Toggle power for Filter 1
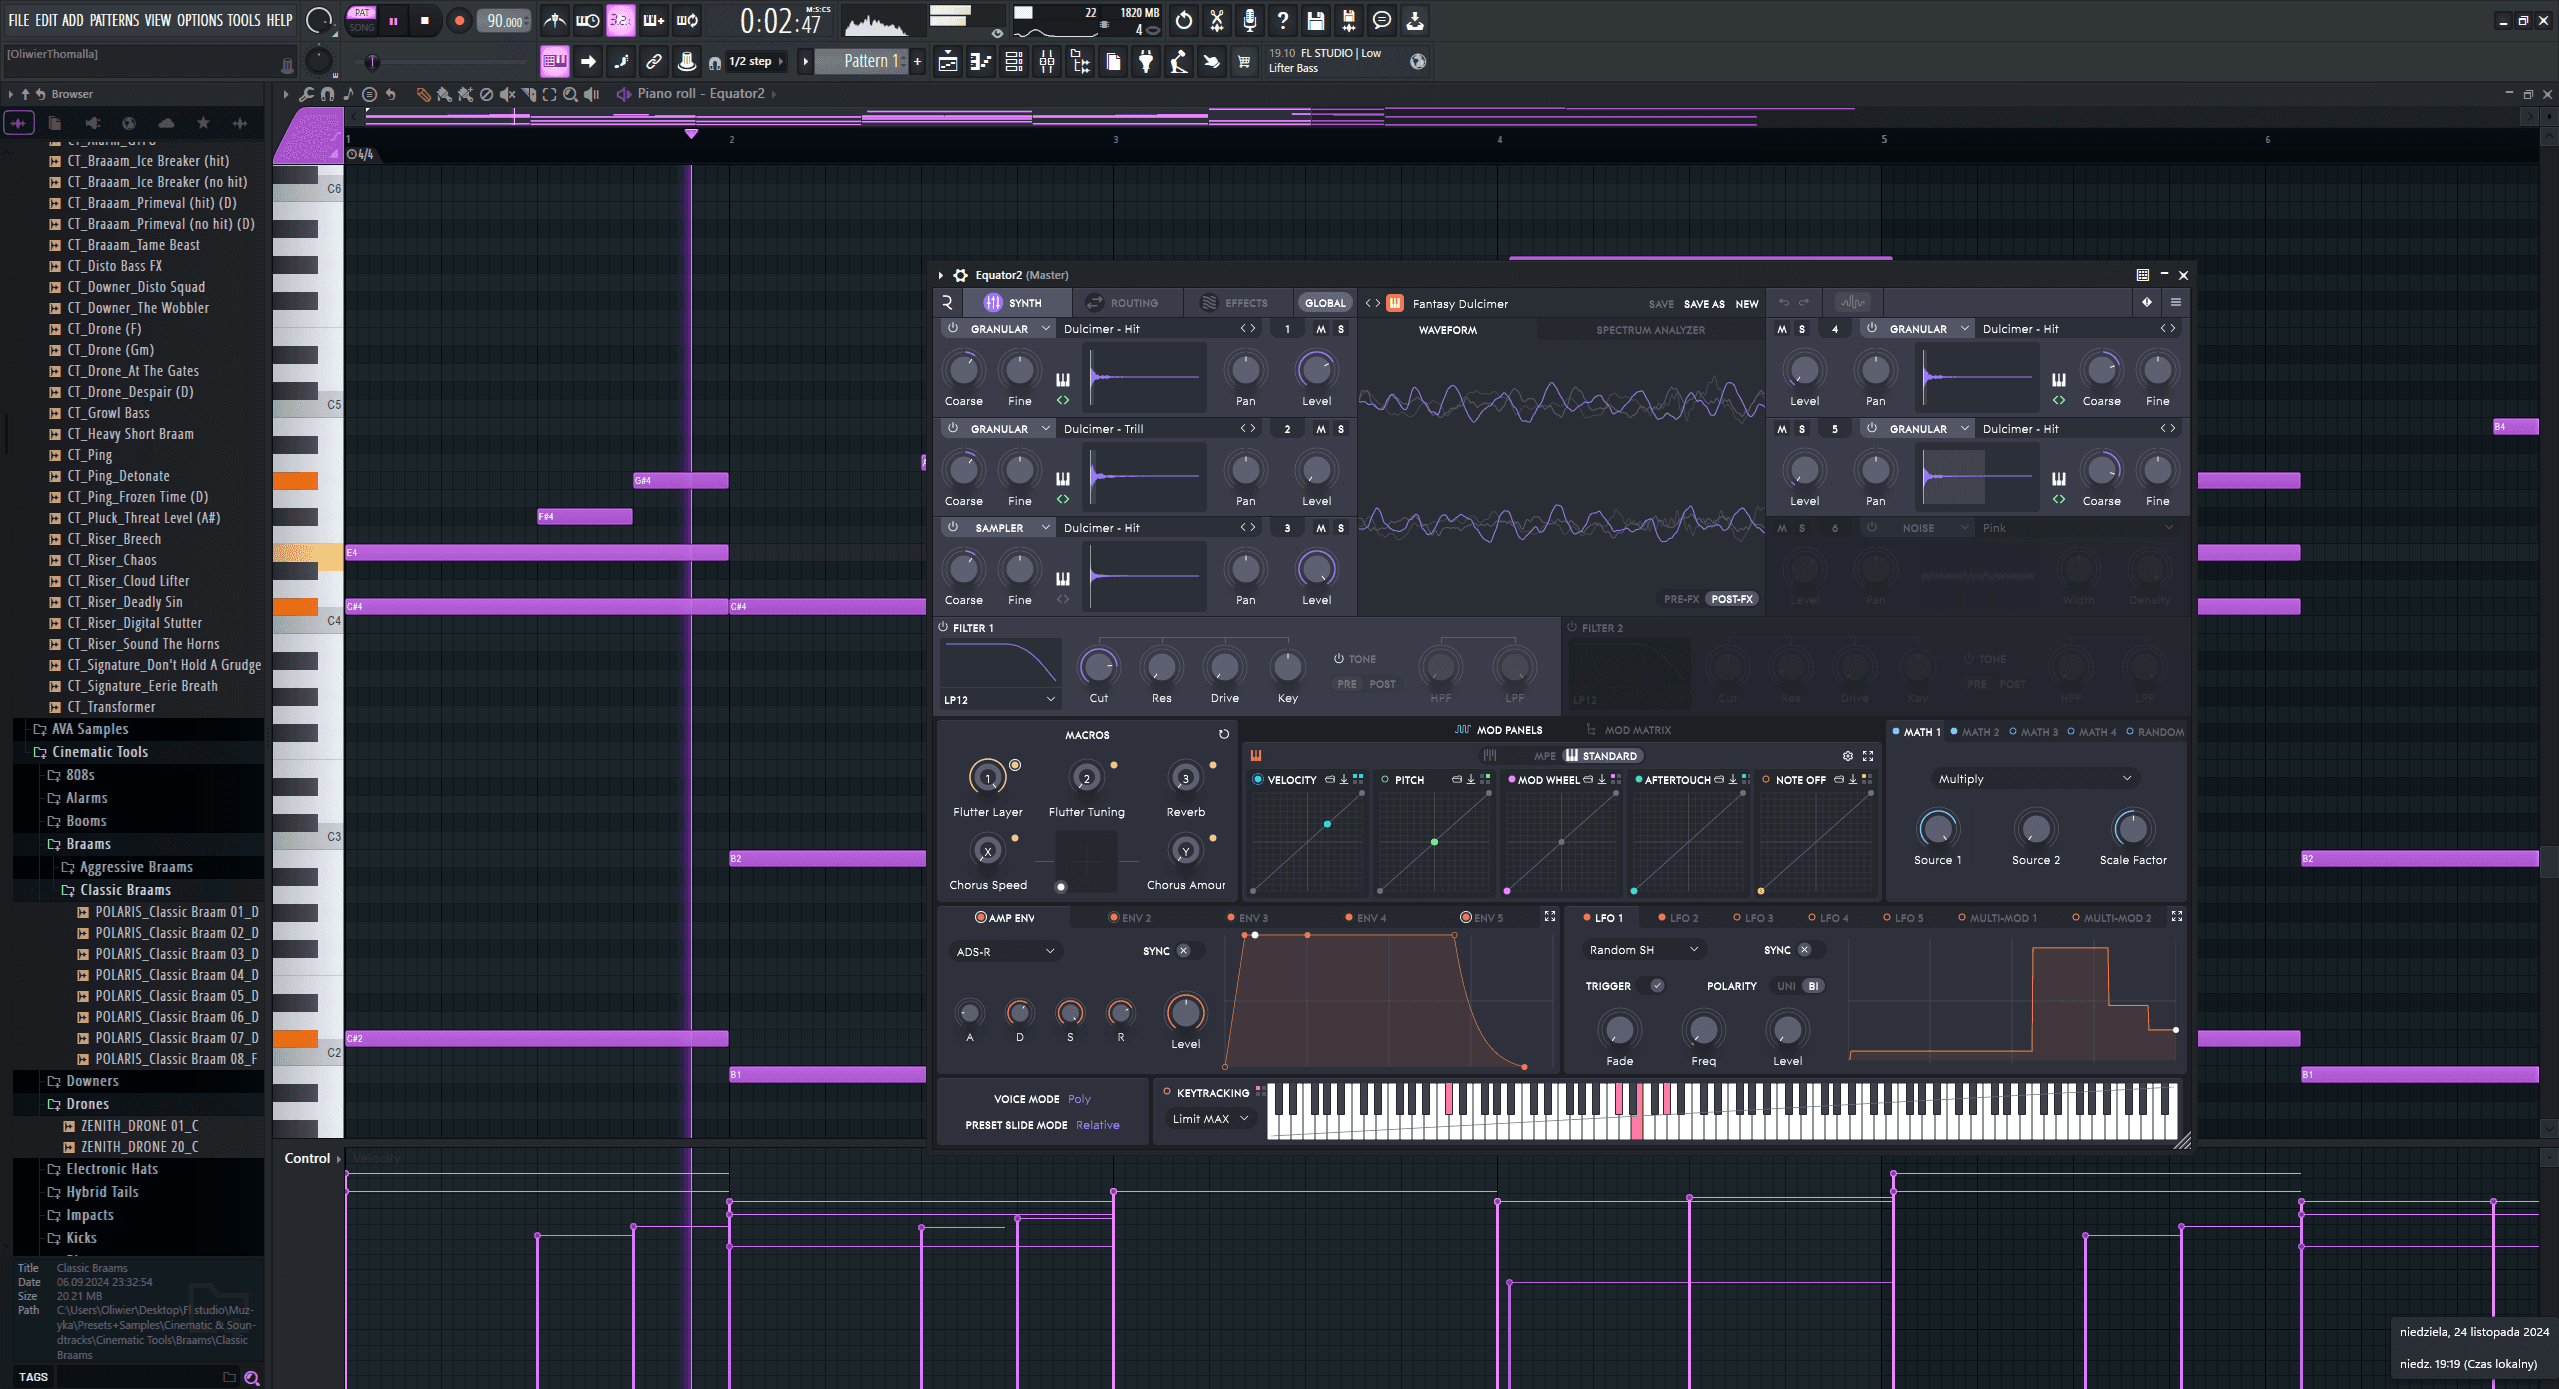Image resolution: width=2559 pixels, height=1389 pixels. (943, 627)
